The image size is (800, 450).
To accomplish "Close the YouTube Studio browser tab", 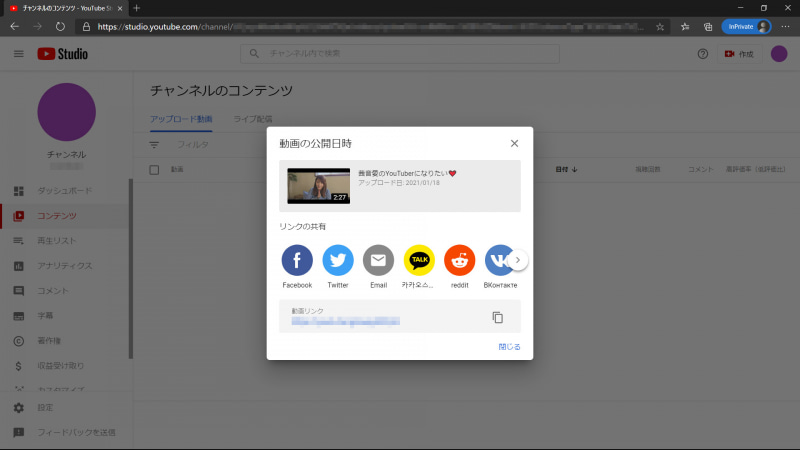I will [x=120, y=8].
